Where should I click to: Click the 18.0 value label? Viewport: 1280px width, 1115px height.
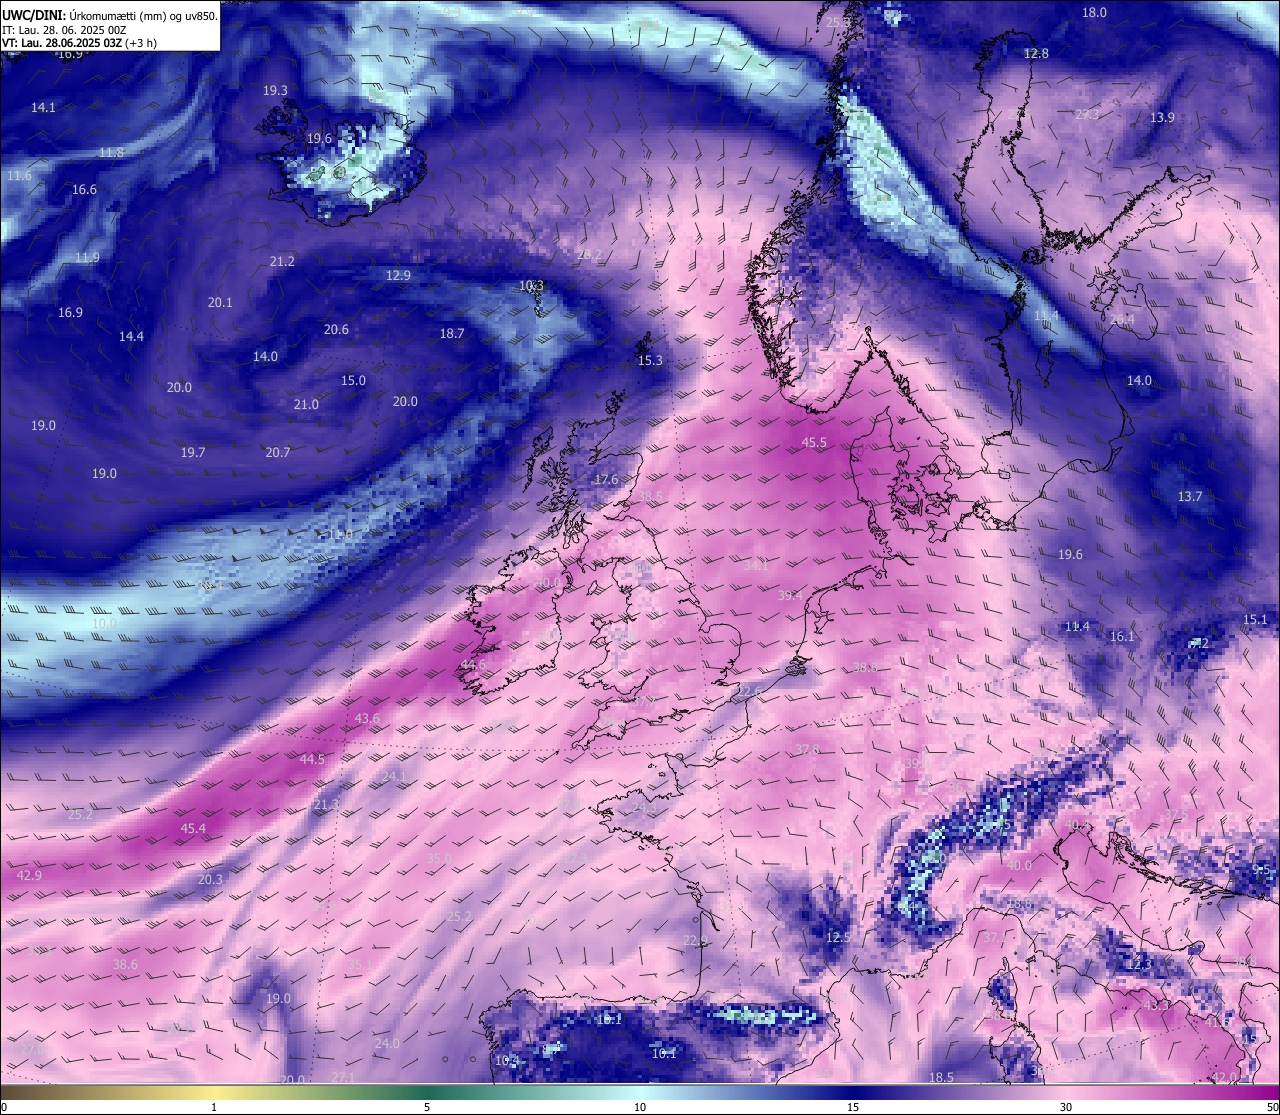[1095, 12]
